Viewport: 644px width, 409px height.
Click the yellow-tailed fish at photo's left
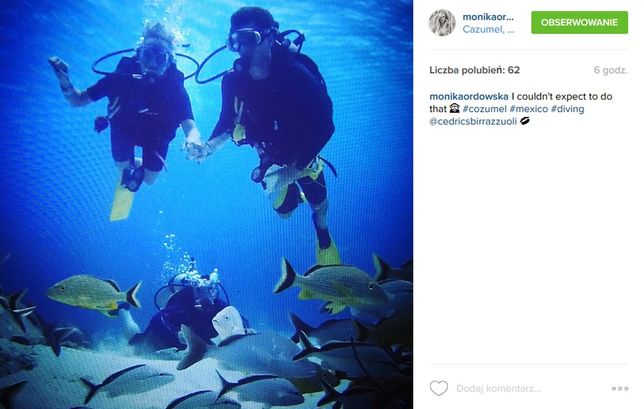click(x=94, y=295)
